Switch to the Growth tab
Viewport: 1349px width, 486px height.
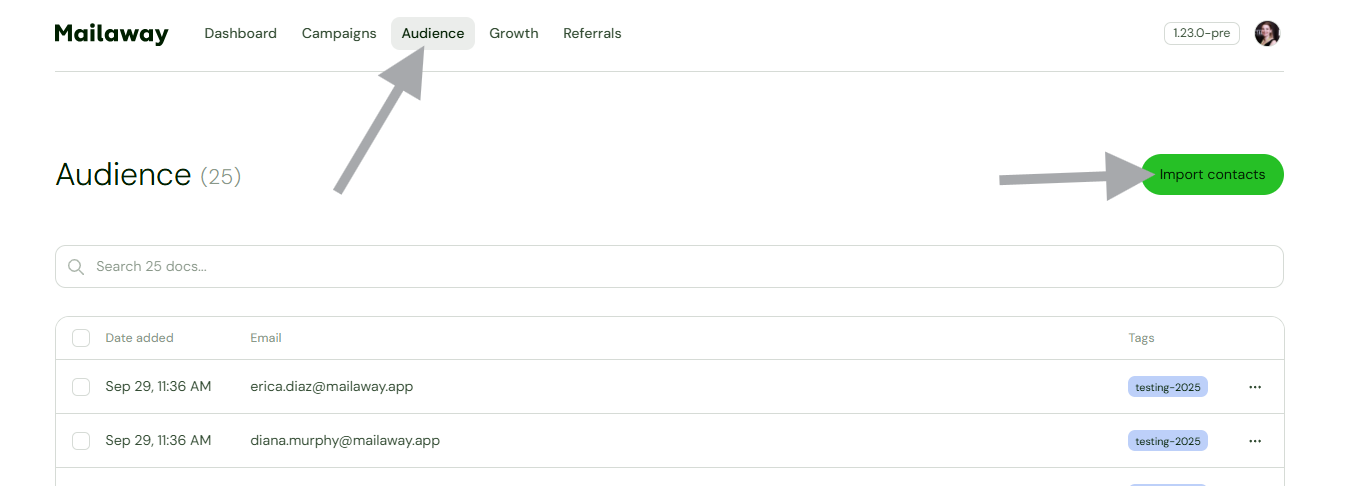(x=514, y=33)
